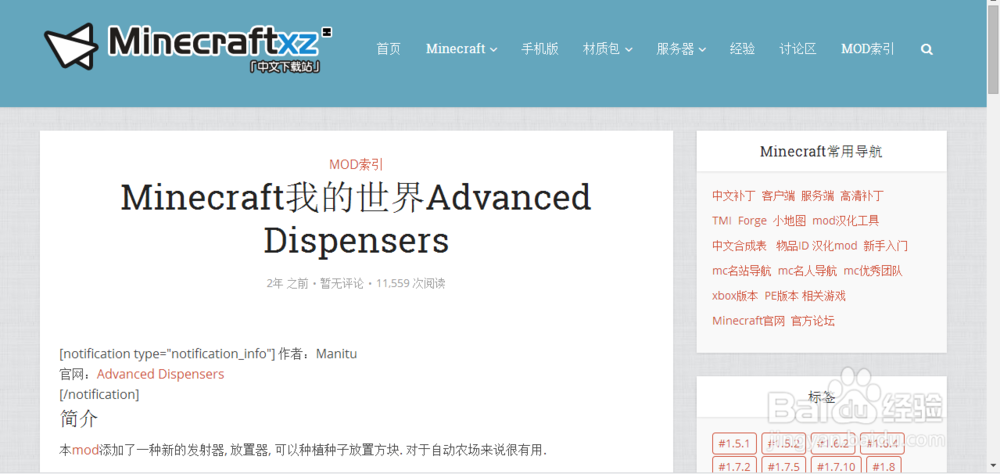Screen dimensions: 1000x474
Task: Open the official Advanced Dispensers site link
Action: tap(160, 374)
